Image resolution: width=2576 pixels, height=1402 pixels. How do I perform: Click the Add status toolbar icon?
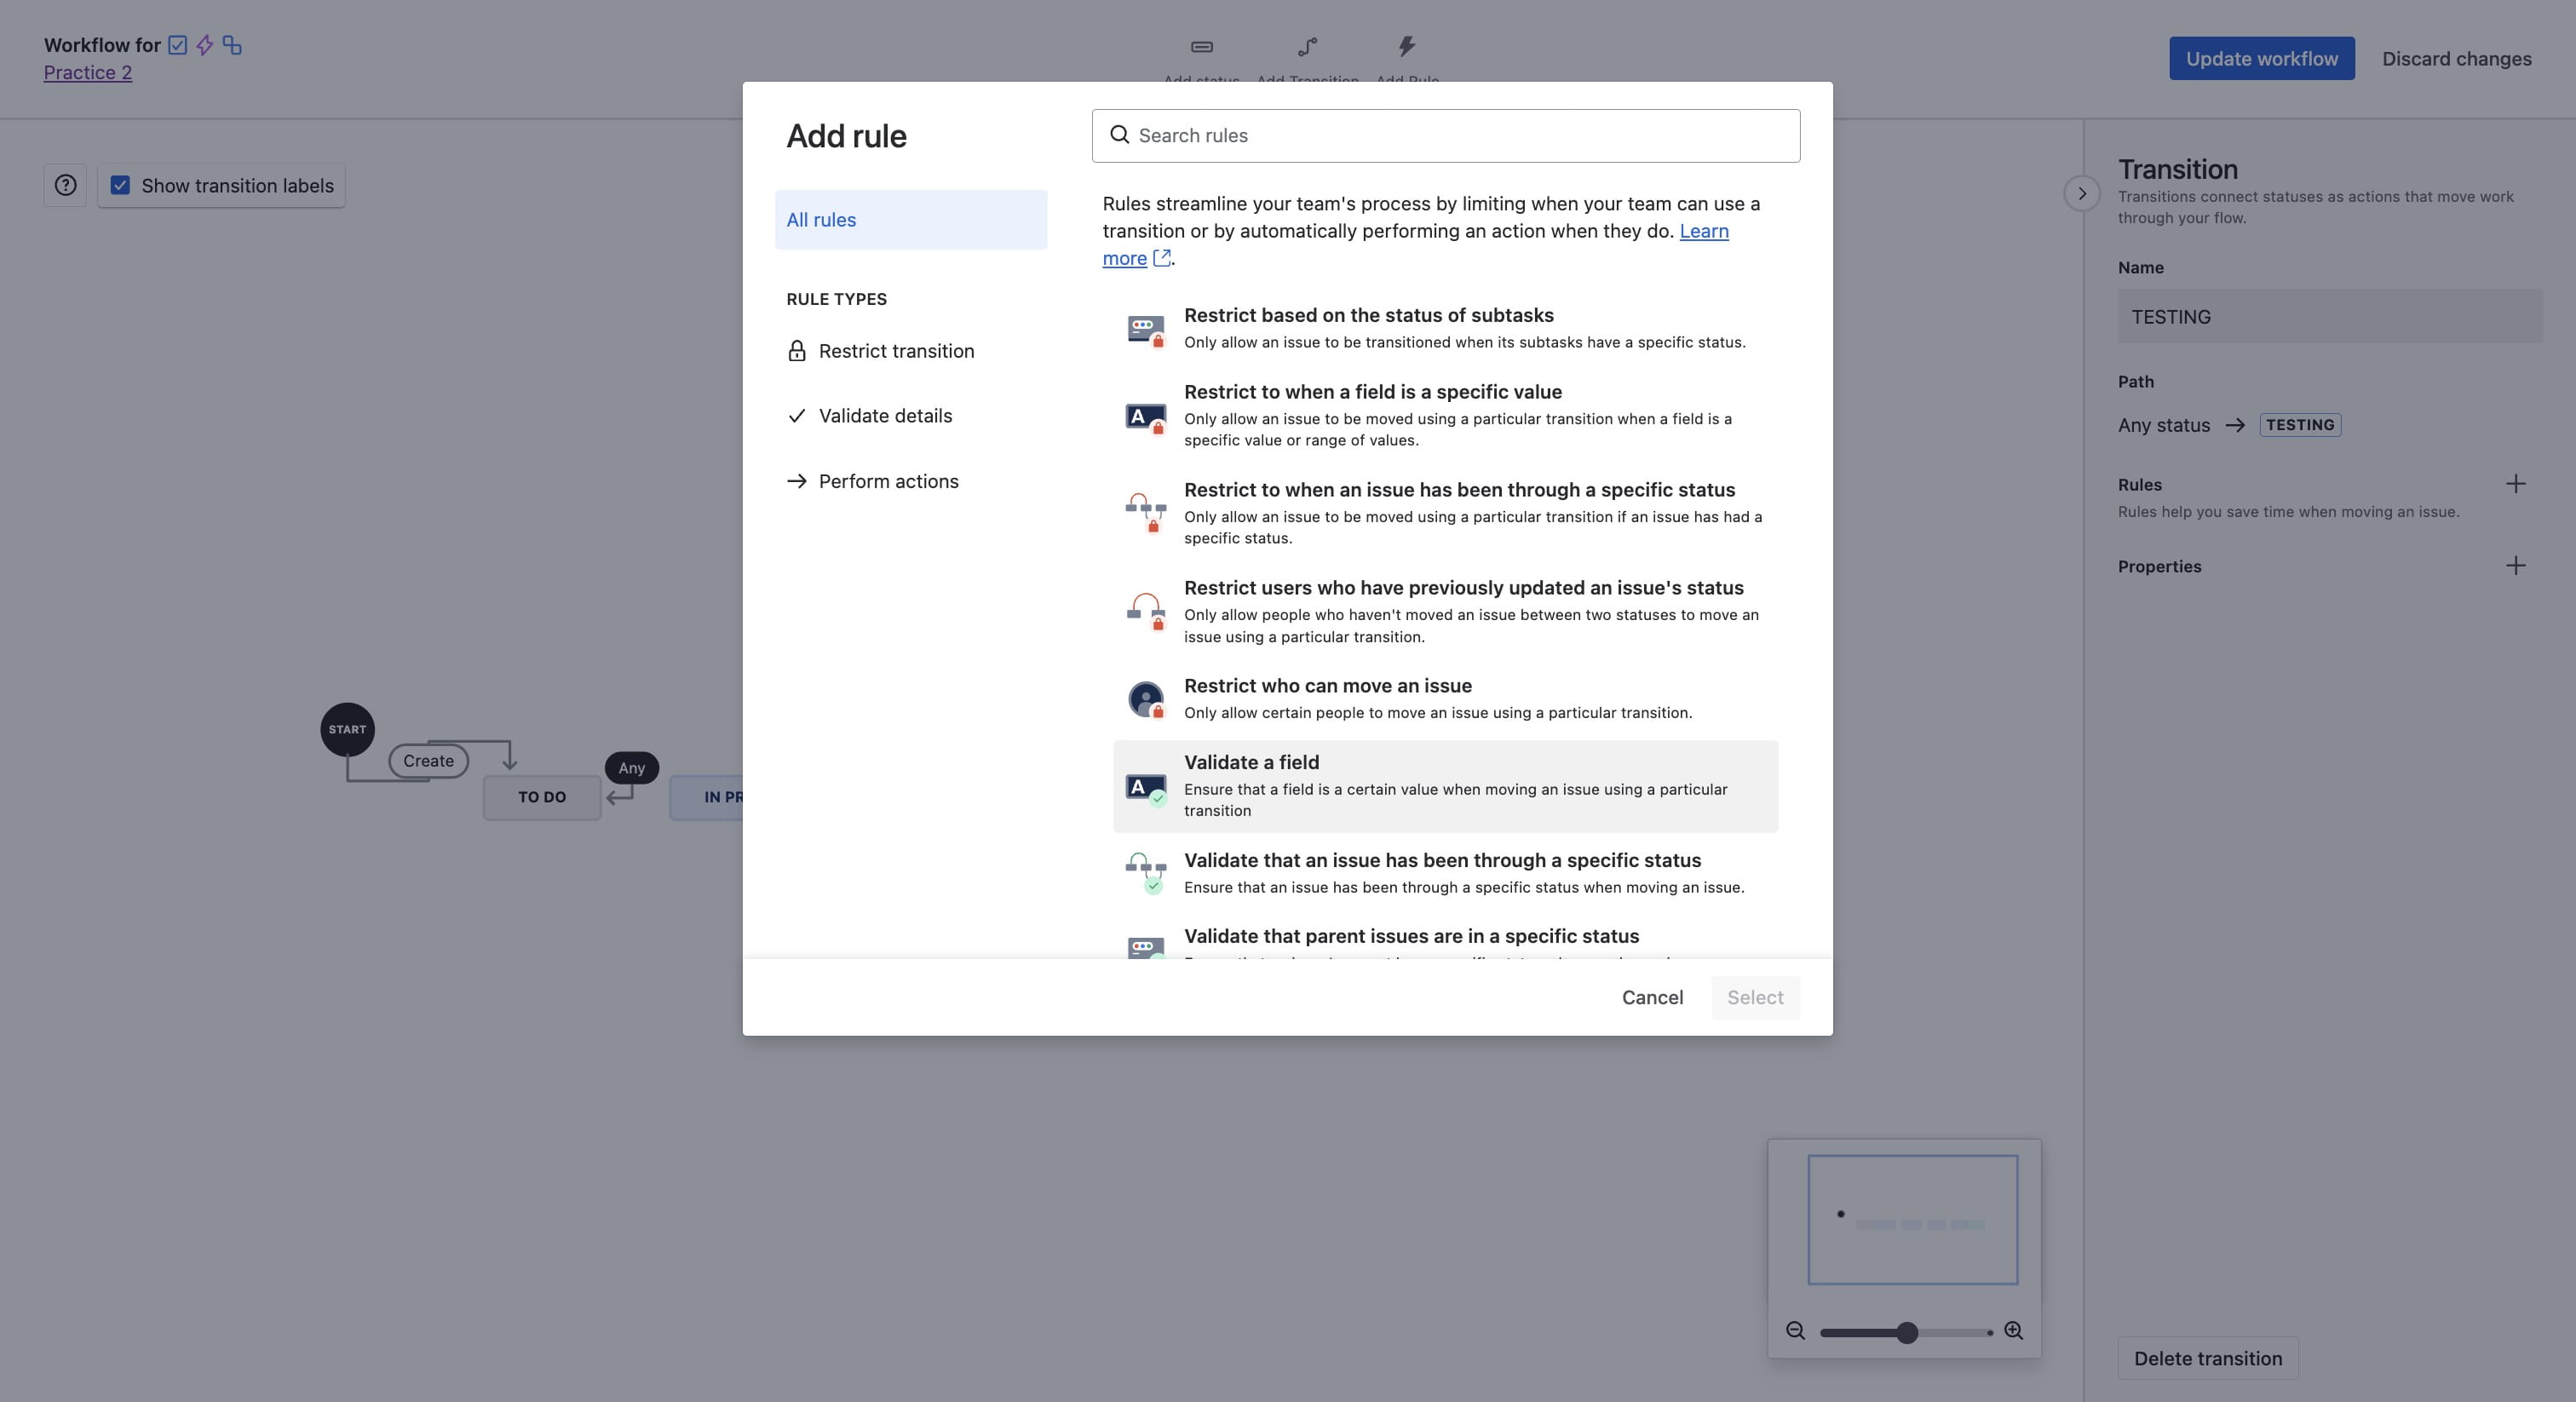coord(1201,47)
